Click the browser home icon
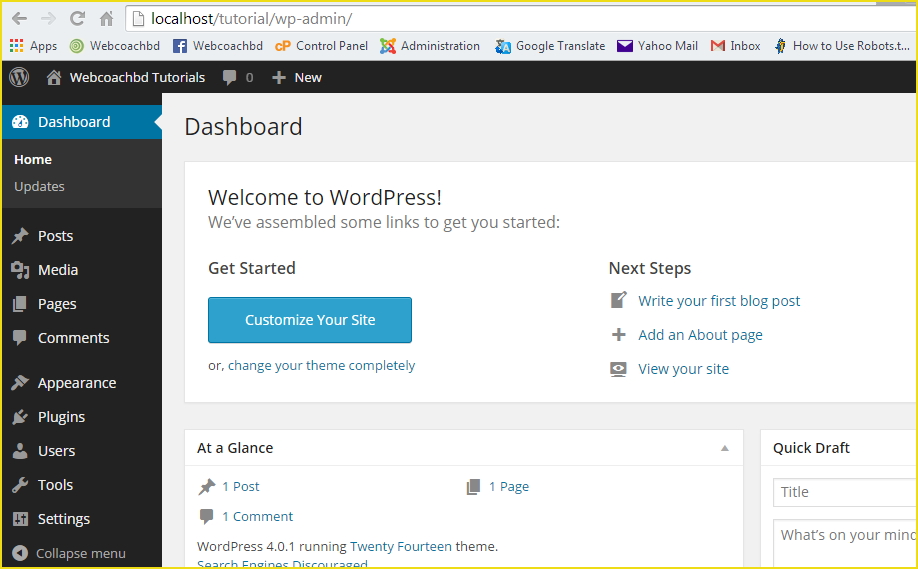918x569 pixels. click(107, 19)
